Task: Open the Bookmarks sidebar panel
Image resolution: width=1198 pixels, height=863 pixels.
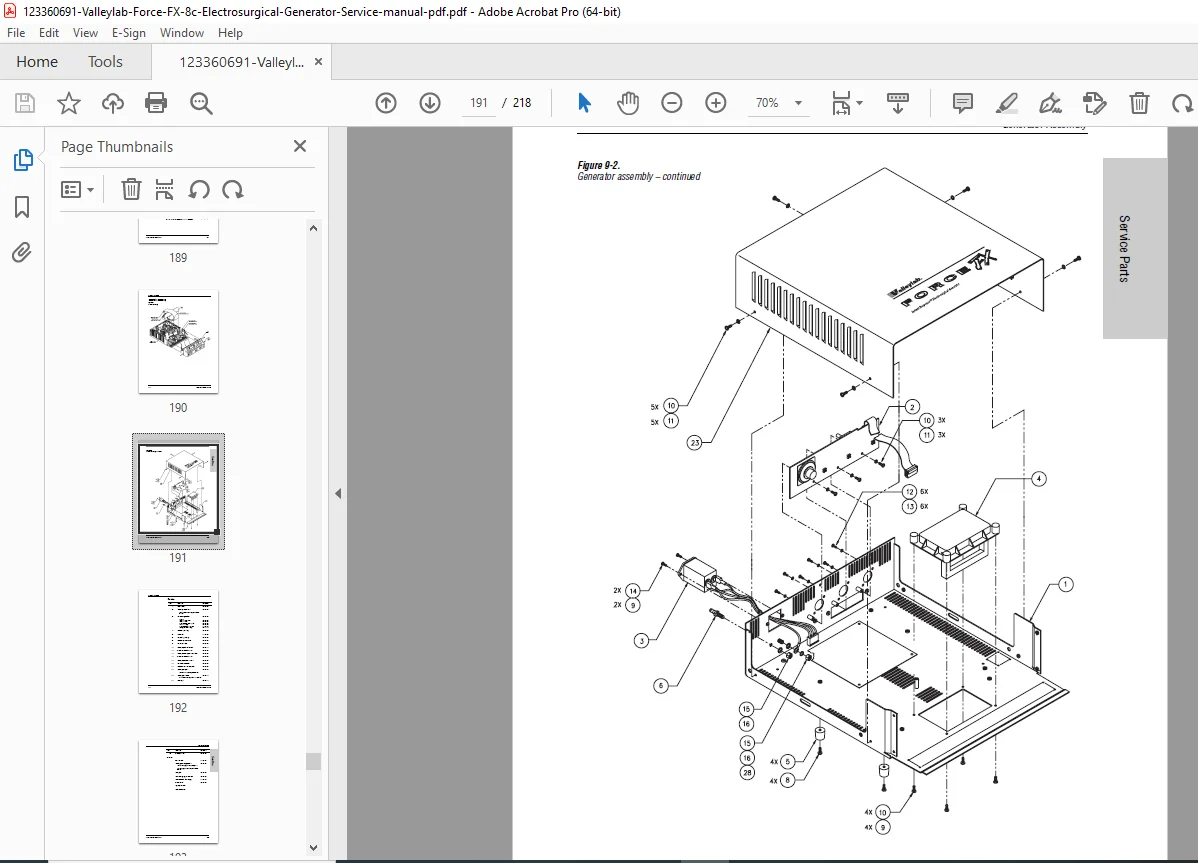Action: point(22,207)
